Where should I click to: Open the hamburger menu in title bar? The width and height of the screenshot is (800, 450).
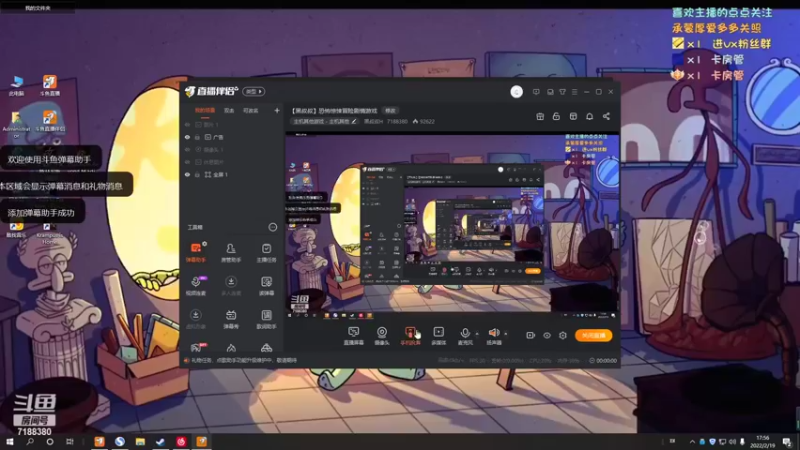point(574,92)
